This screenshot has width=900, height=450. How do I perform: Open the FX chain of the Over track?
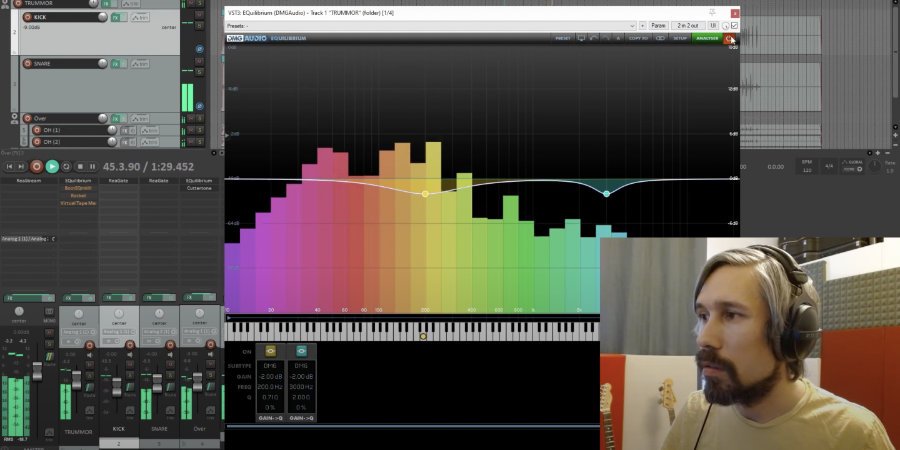pos(115,118)
